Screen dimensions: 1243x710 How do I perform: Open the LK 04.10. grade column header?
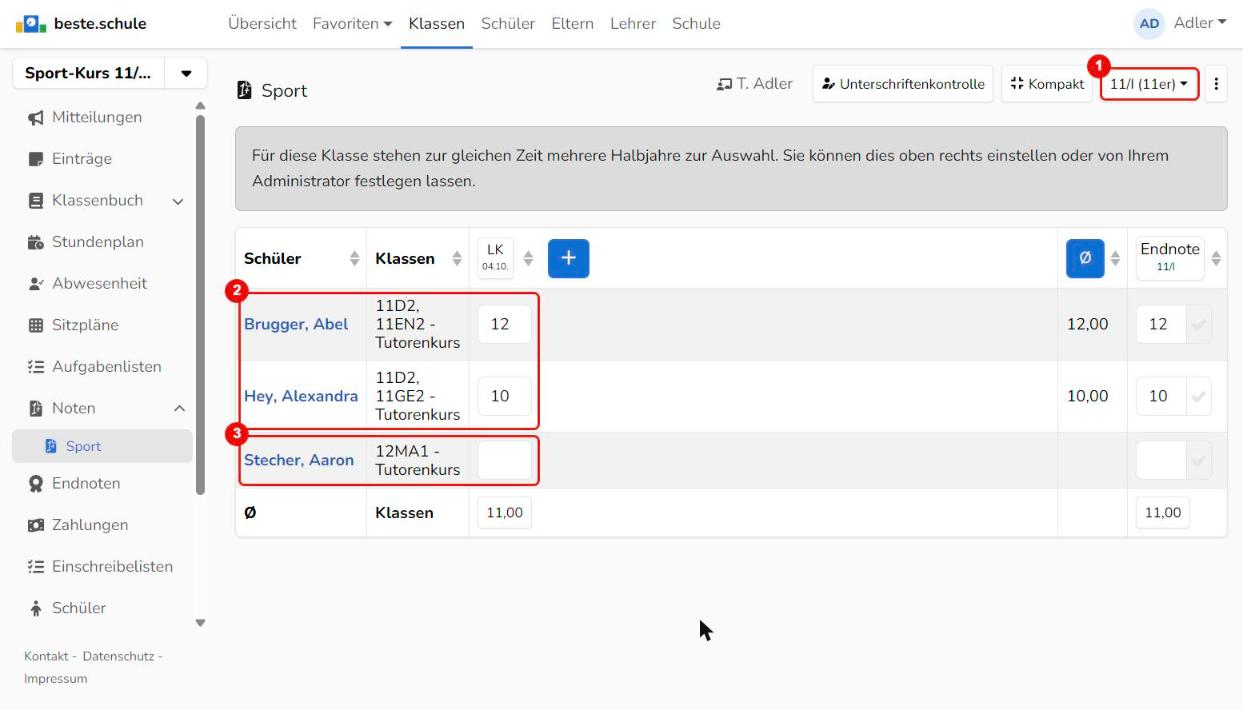[x=495, y=257]
